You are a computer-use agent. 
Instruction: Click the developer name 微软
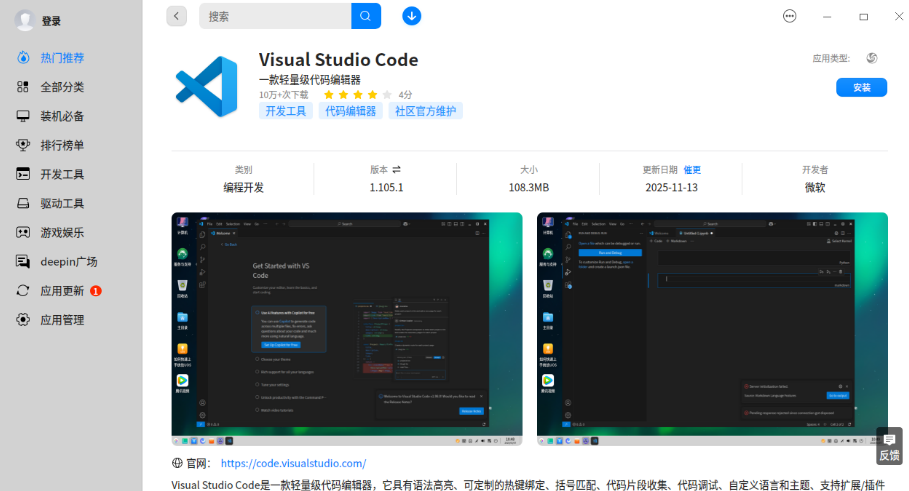[815, 188]
